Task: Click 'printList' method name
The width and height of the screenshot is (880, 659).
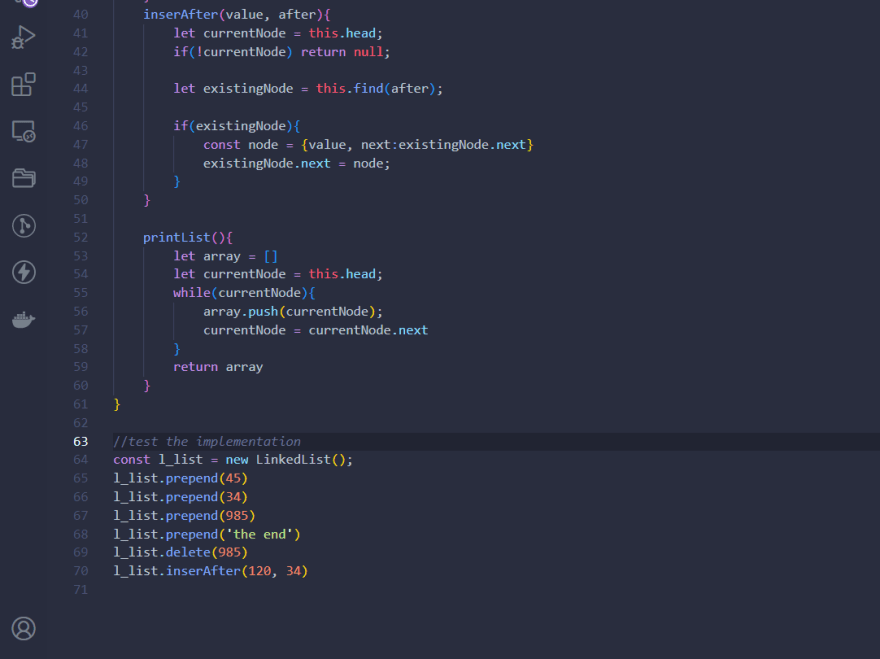Action: point(176,237)
